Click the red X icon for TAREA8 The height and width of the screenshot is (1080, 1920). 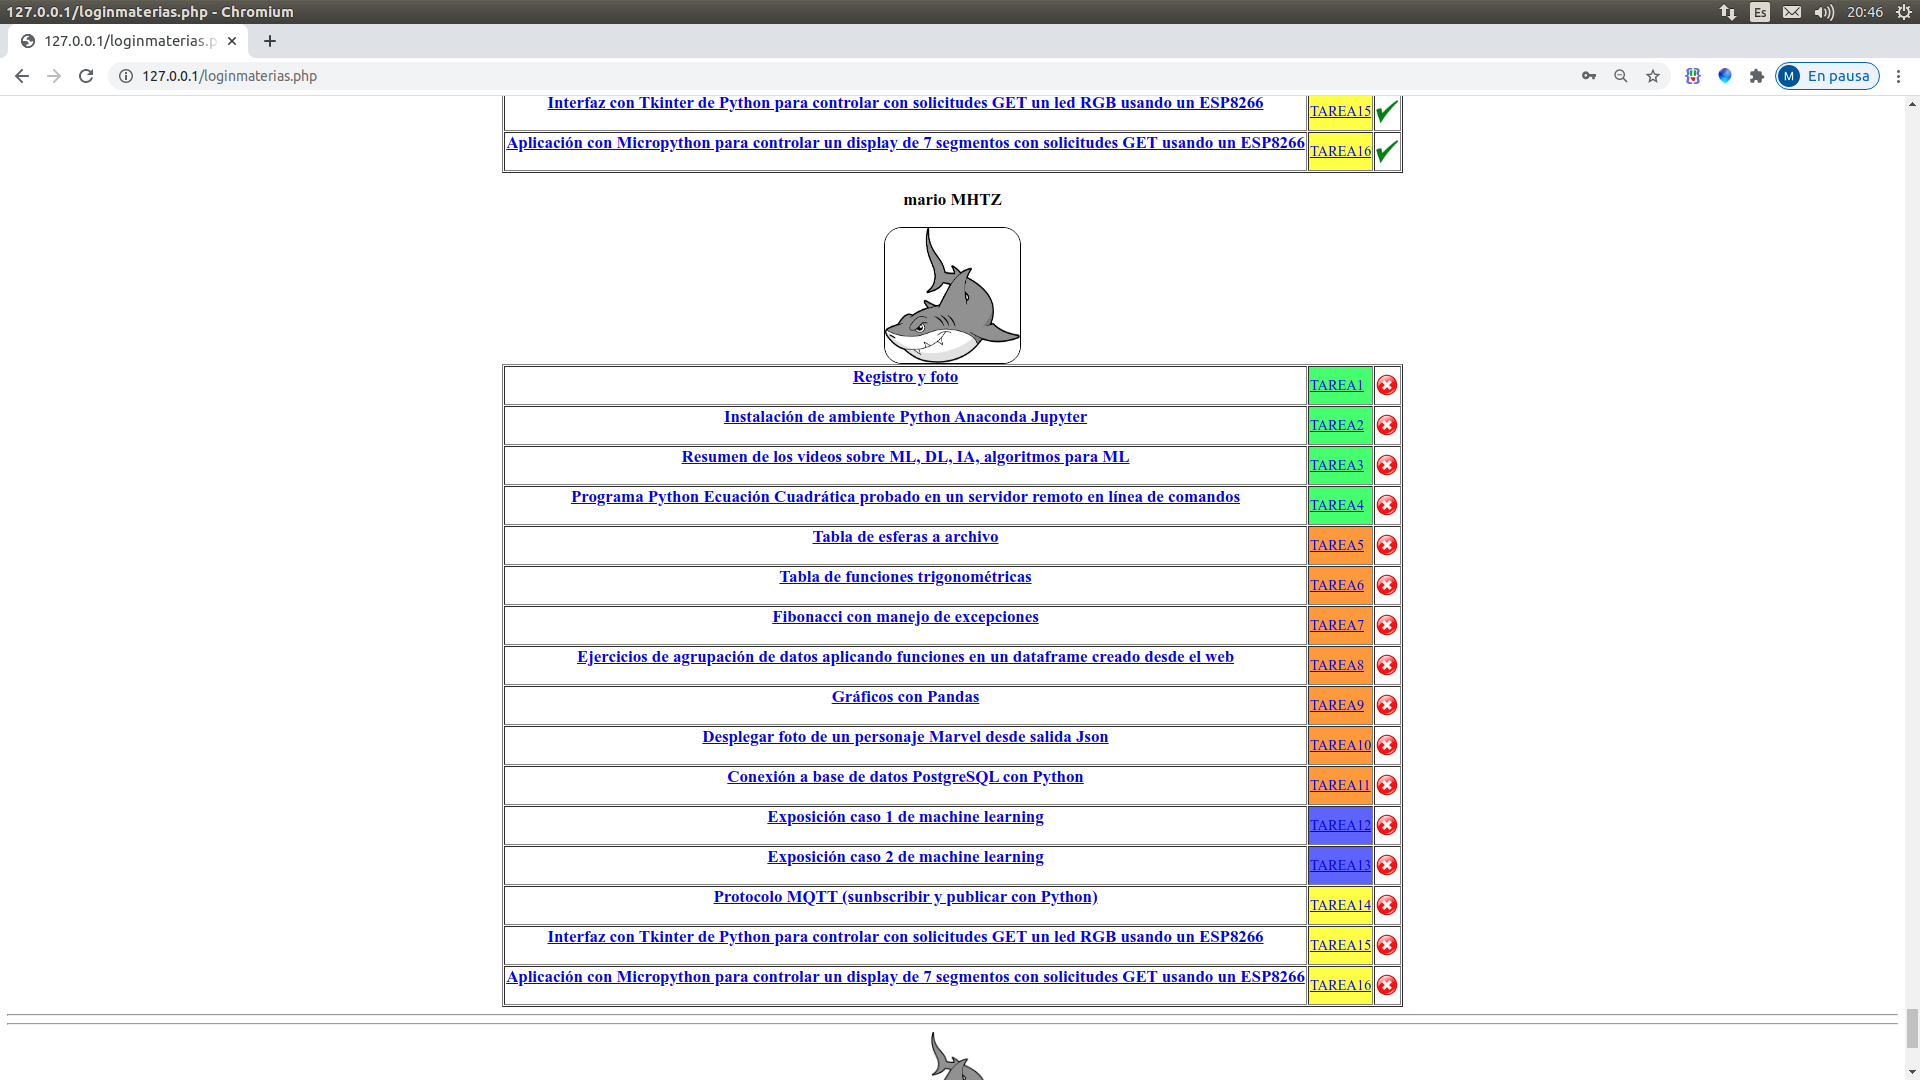(x=1387, y=665)
